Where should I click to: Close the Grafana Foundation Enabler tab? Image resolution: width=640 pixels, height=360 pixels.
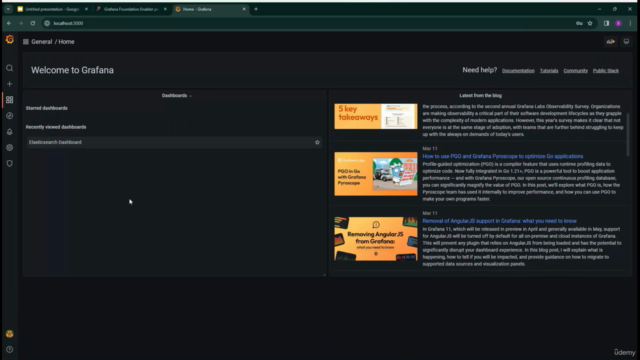[x=165, y=9]
